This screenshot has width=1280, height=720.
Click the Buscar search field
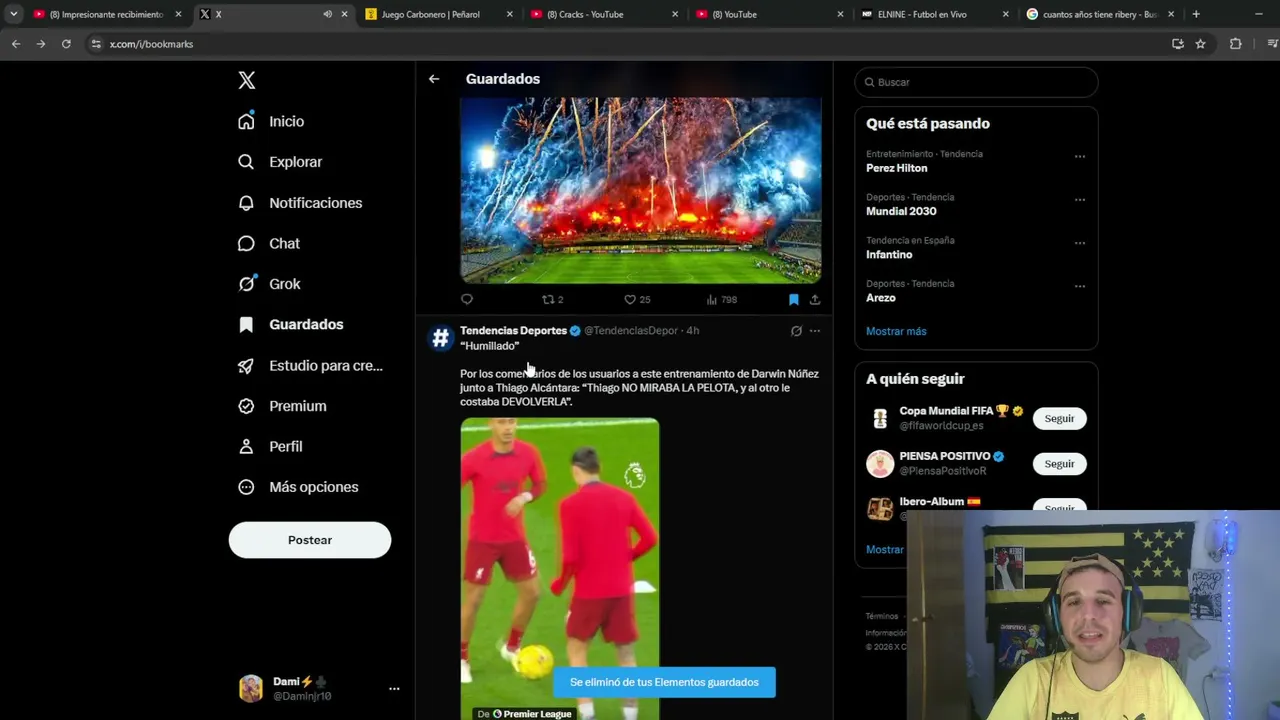point(976,82)
